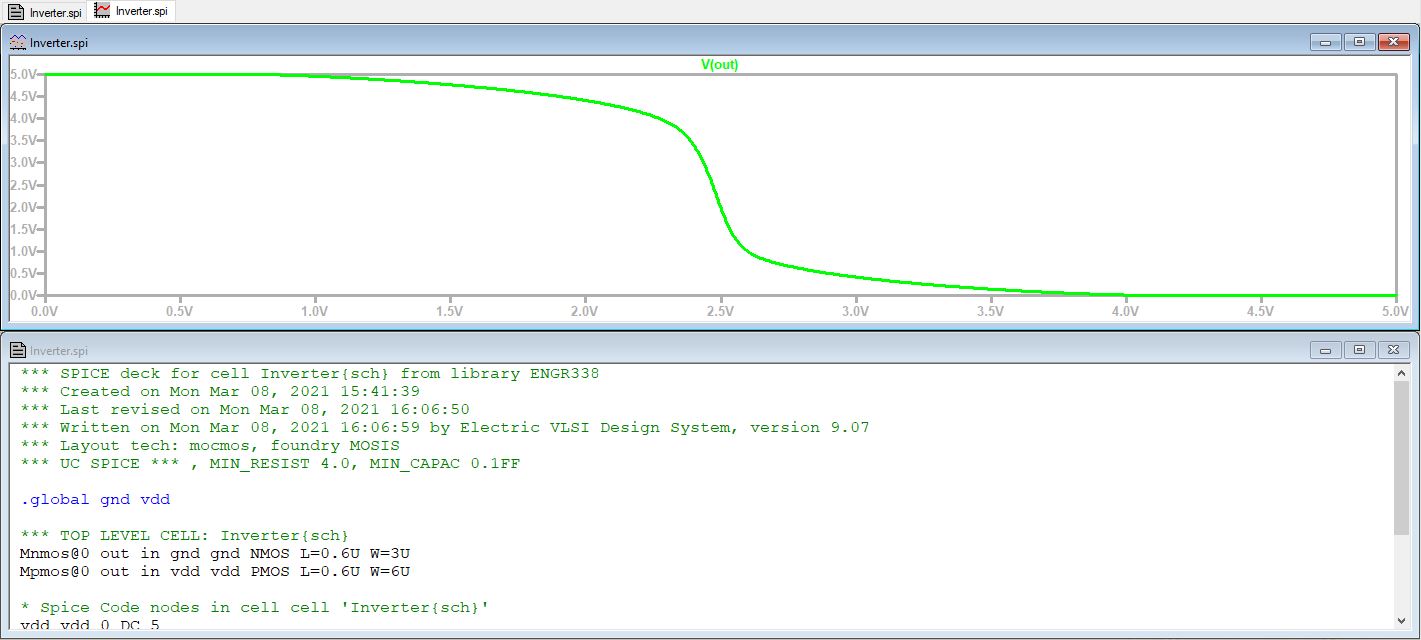
Task: Click the 2.5V label on horizontal axis
Action: pyautogui.click(x=720, y=311)
